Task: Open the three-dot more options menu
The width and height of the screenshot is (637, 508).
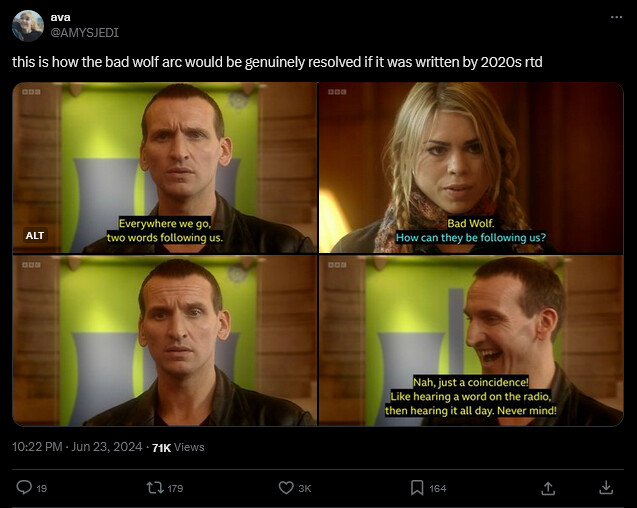Action: click(616, 17)
